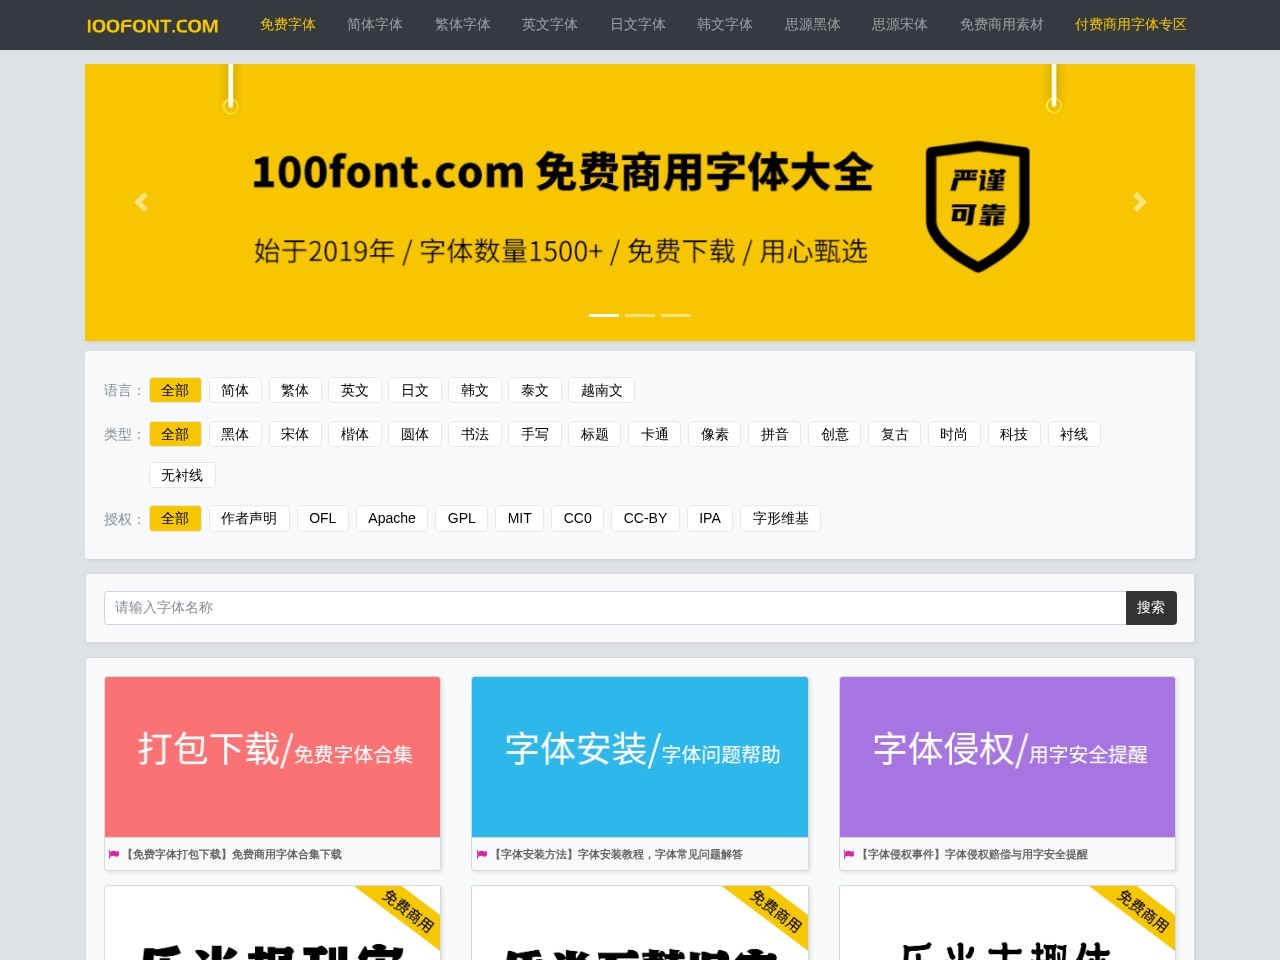Open 简体字体 navigation menu item
The image size is (1280, 960).
coord(375,24)
